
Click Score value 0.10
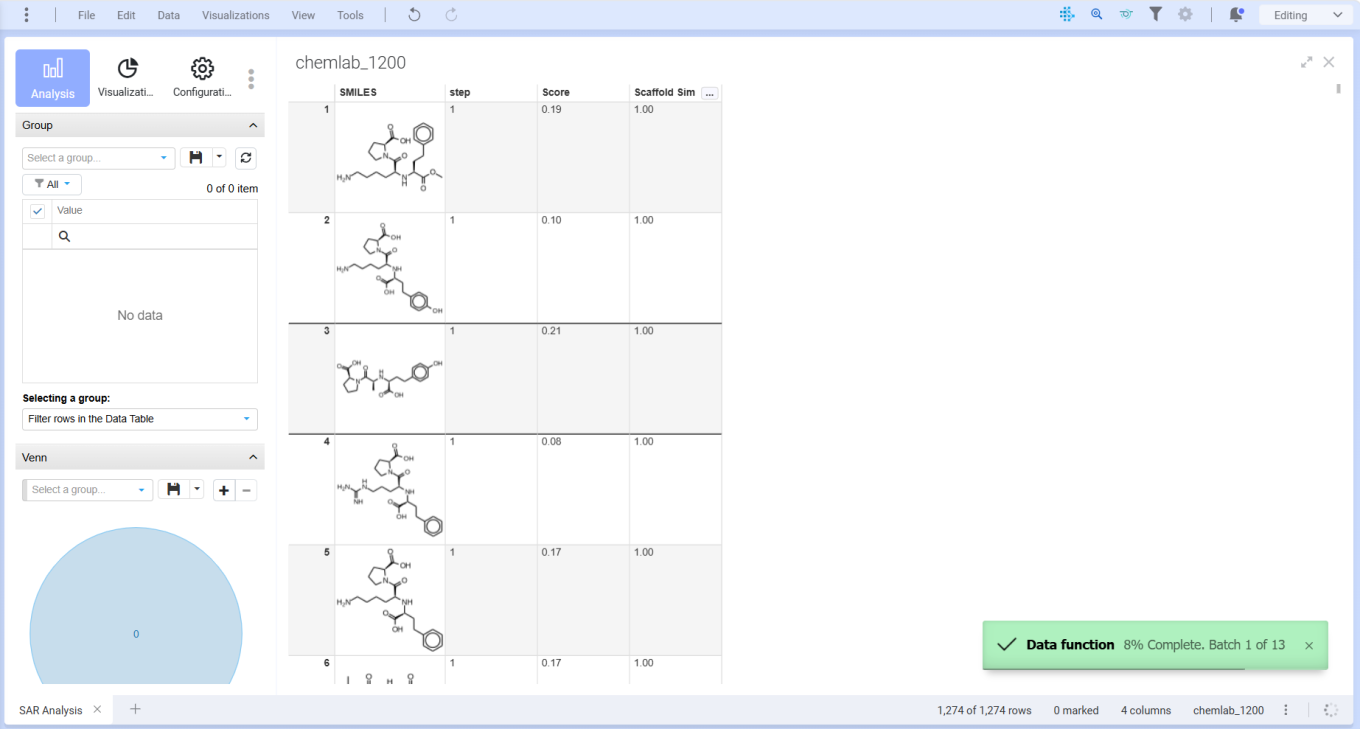[x=551, y=220]
